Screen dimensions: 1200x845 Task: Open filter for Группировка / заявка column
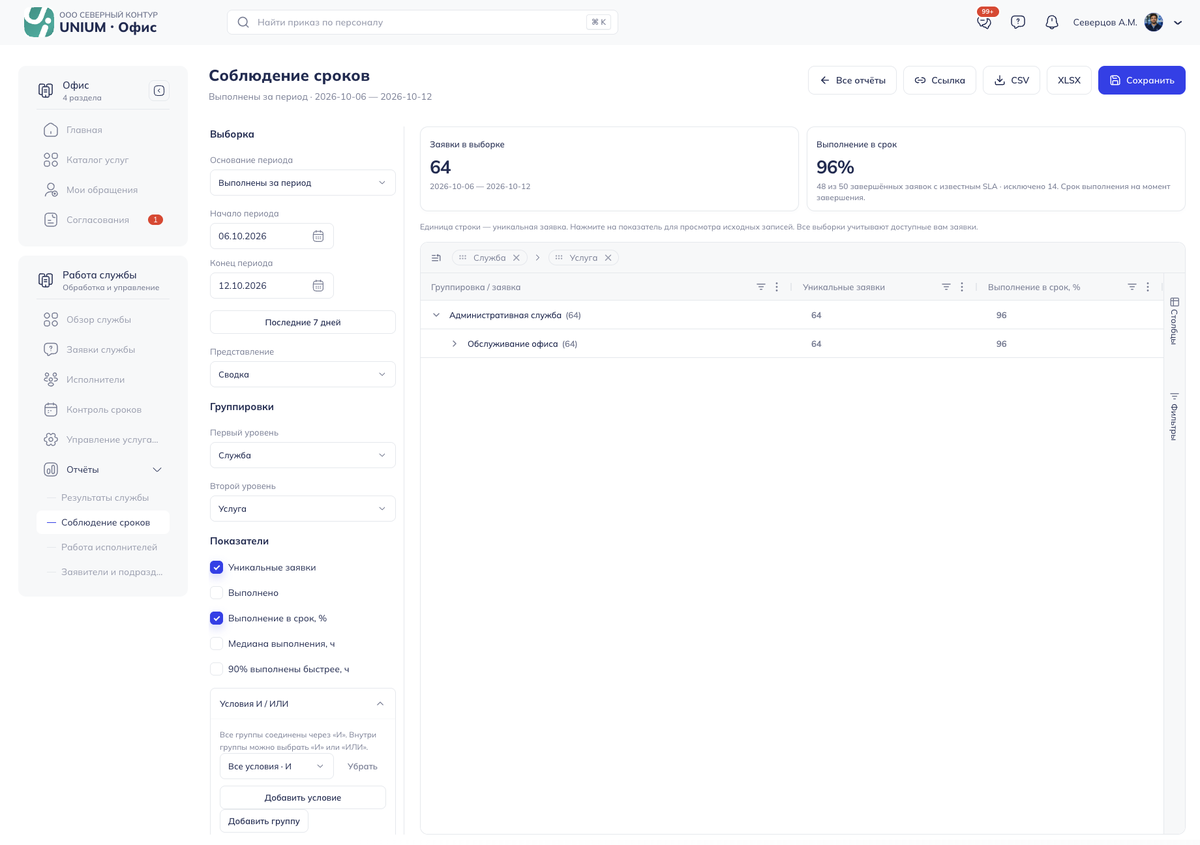point(761,287)
